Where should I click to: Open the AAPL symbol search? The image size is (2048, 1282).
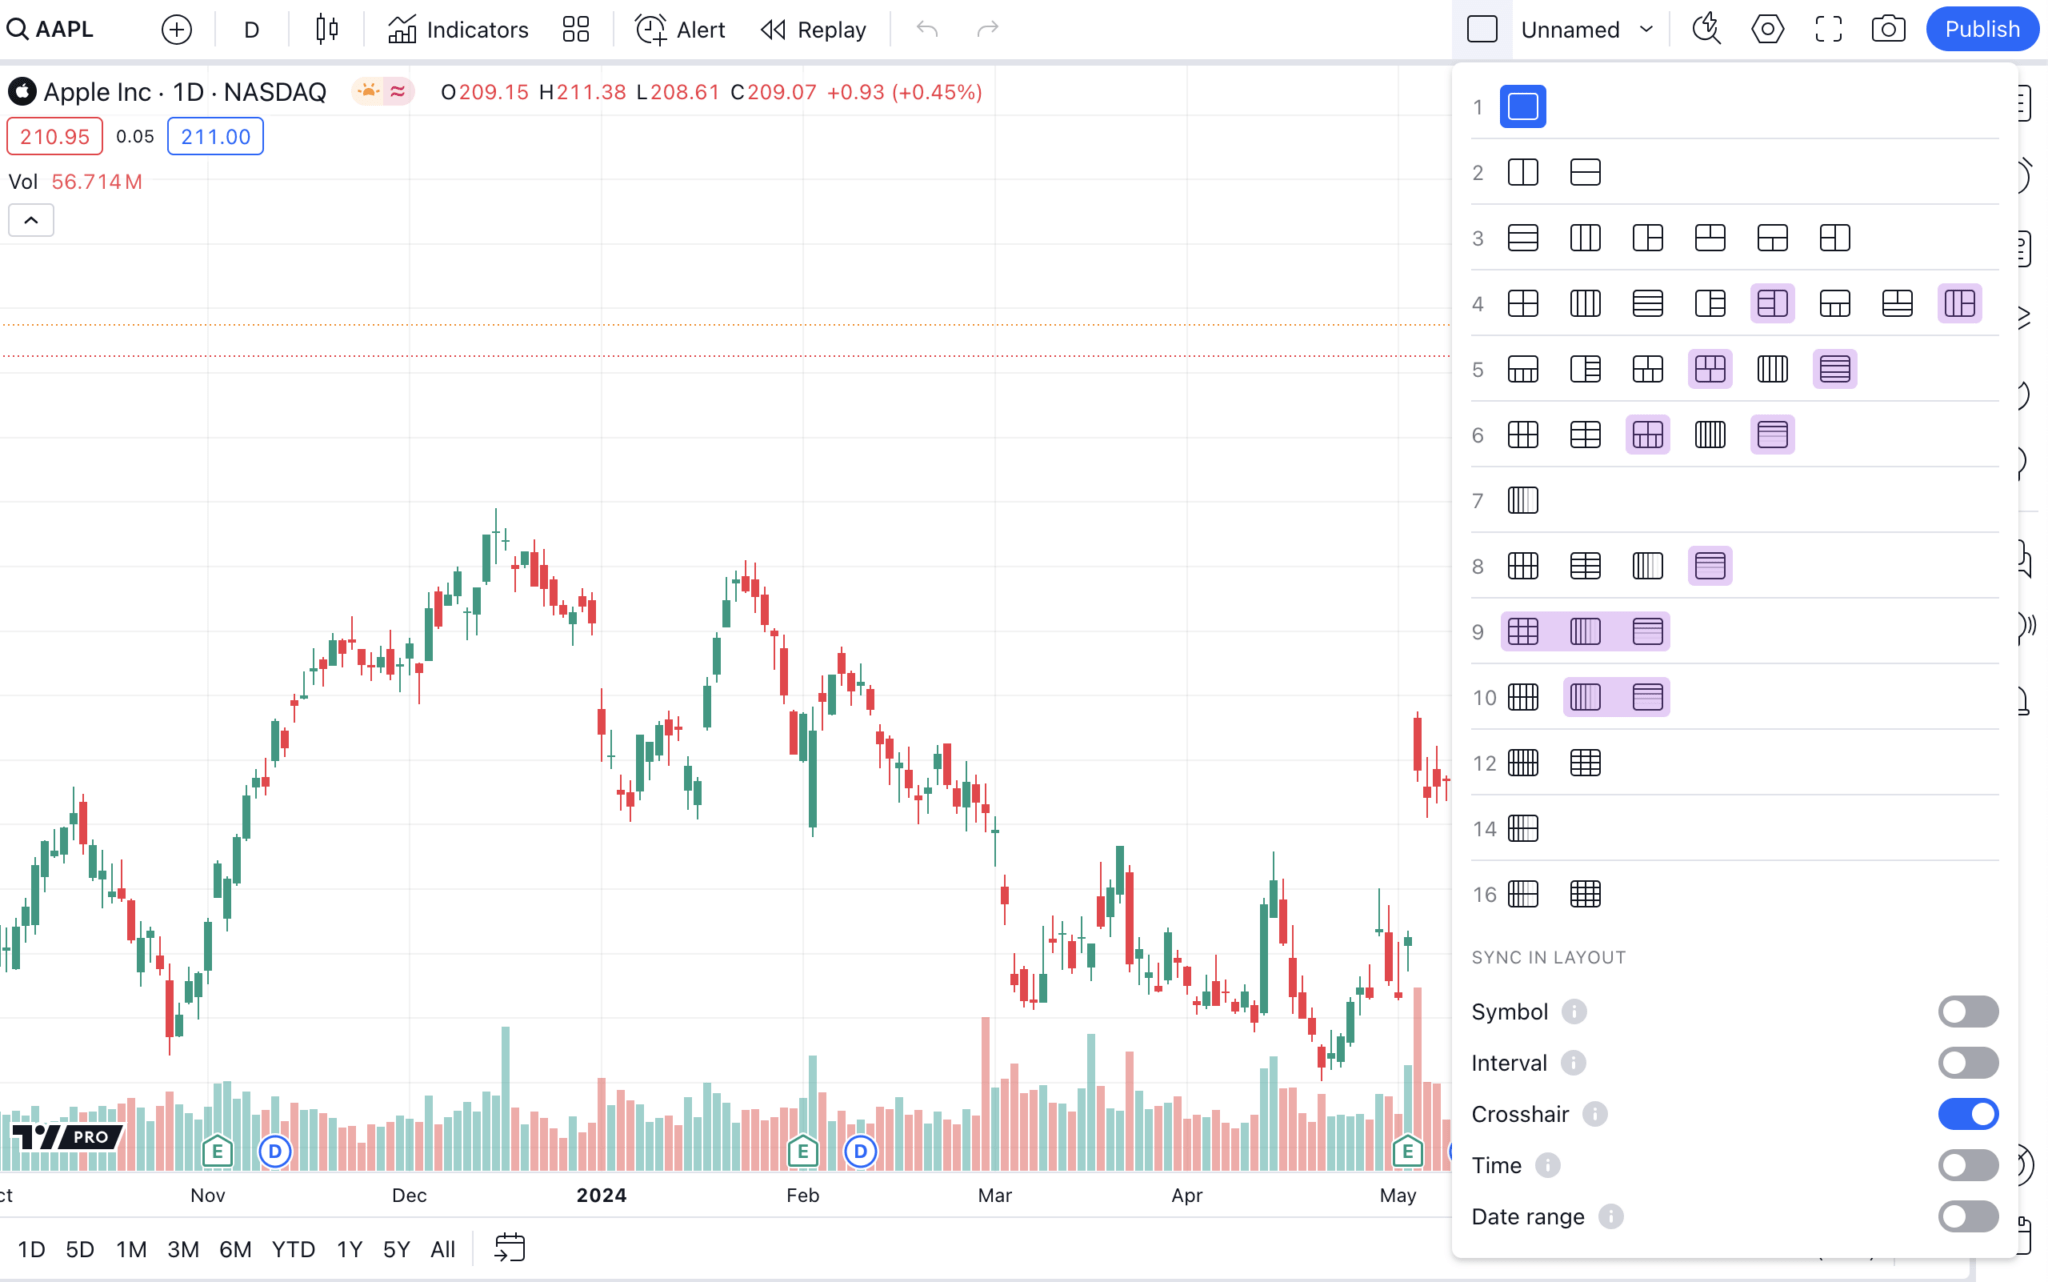click(50, 28)
